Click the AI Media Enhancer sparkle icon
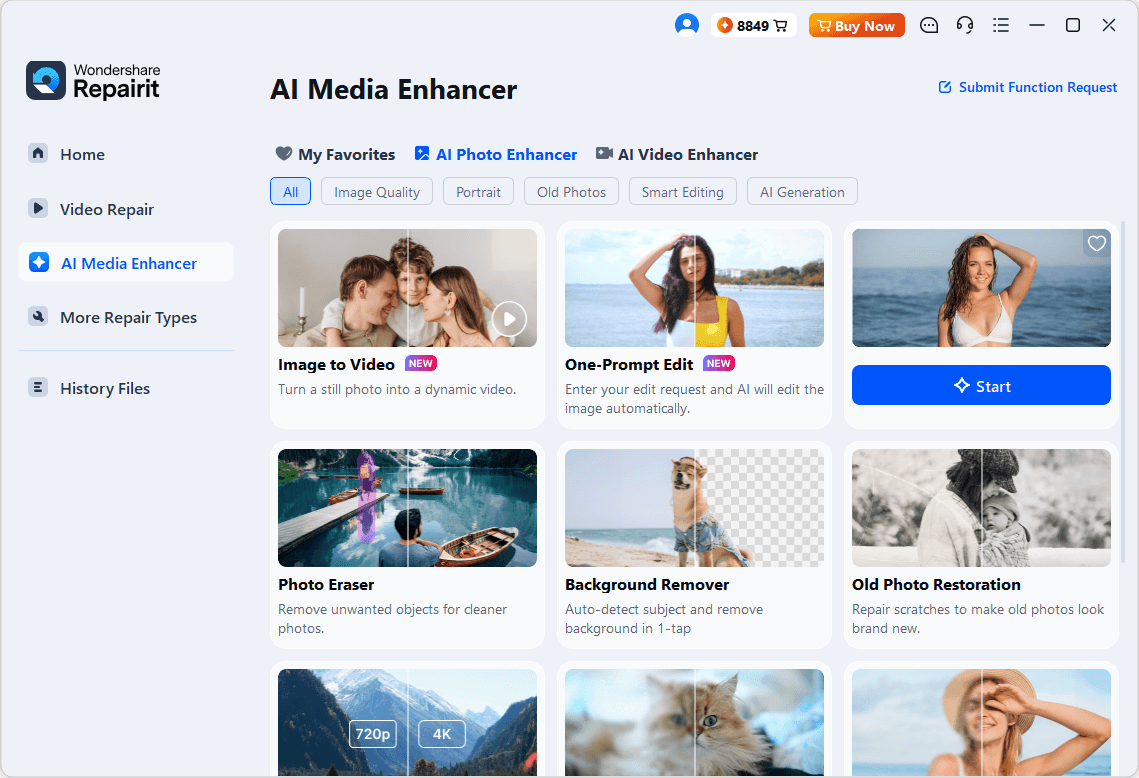The height and width of the screenshot is (778, 1139). click(38, 262)
